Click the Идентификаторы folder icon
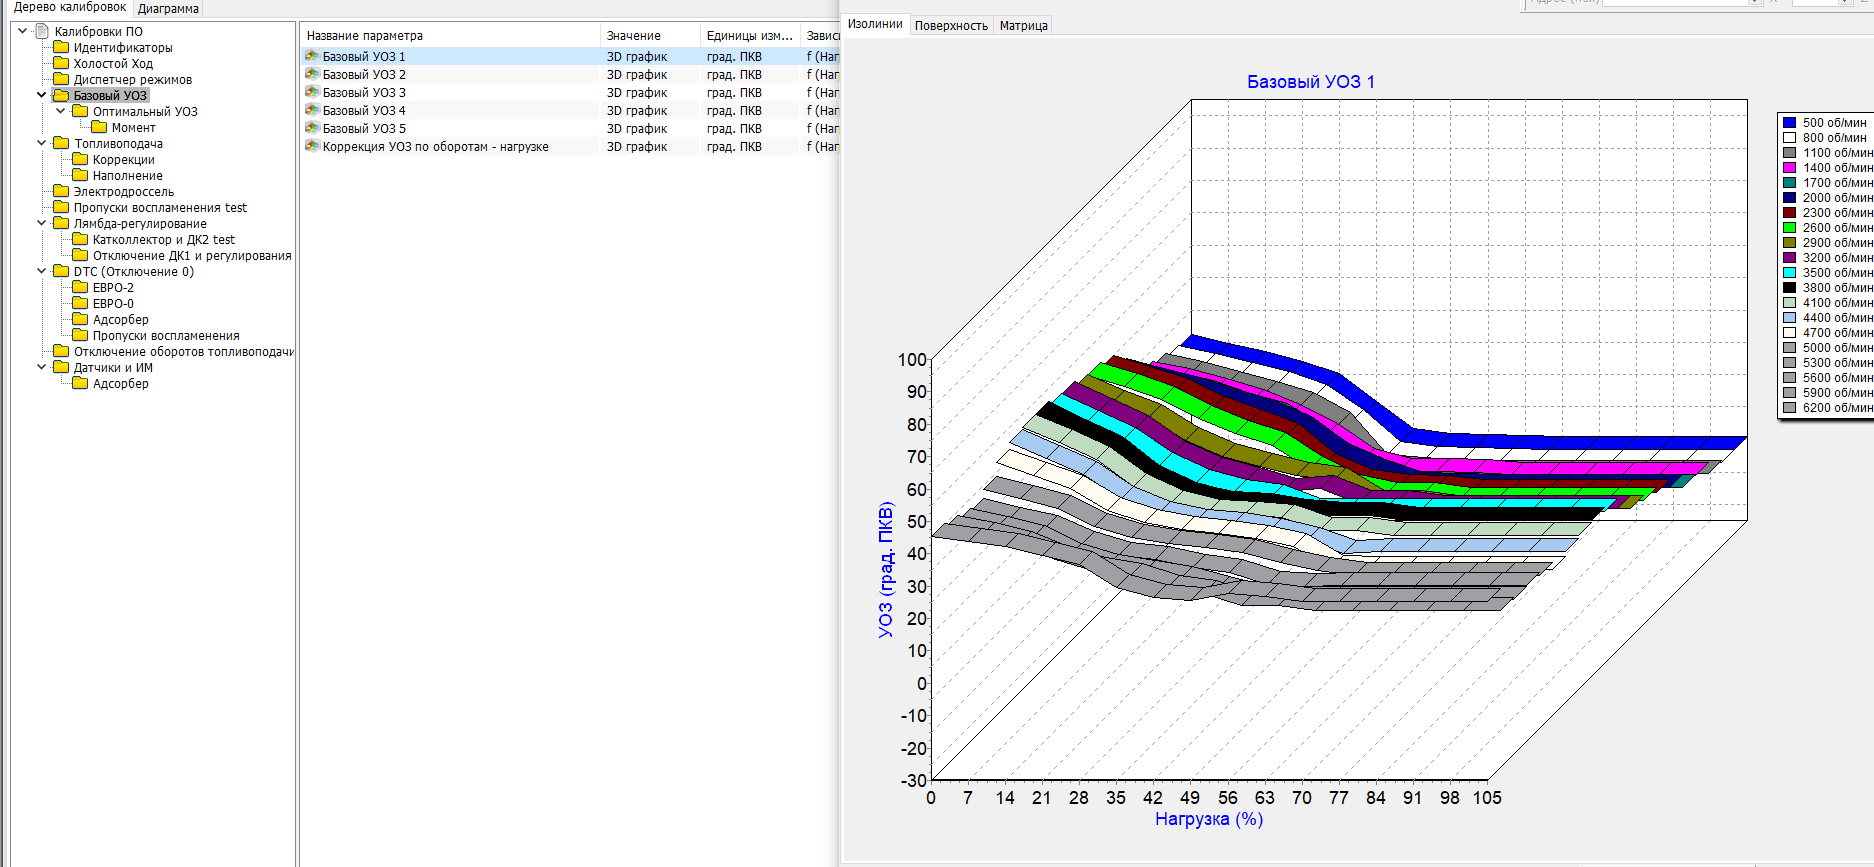Viewport: 1874px width, 867px height. (x=61, y=47)
